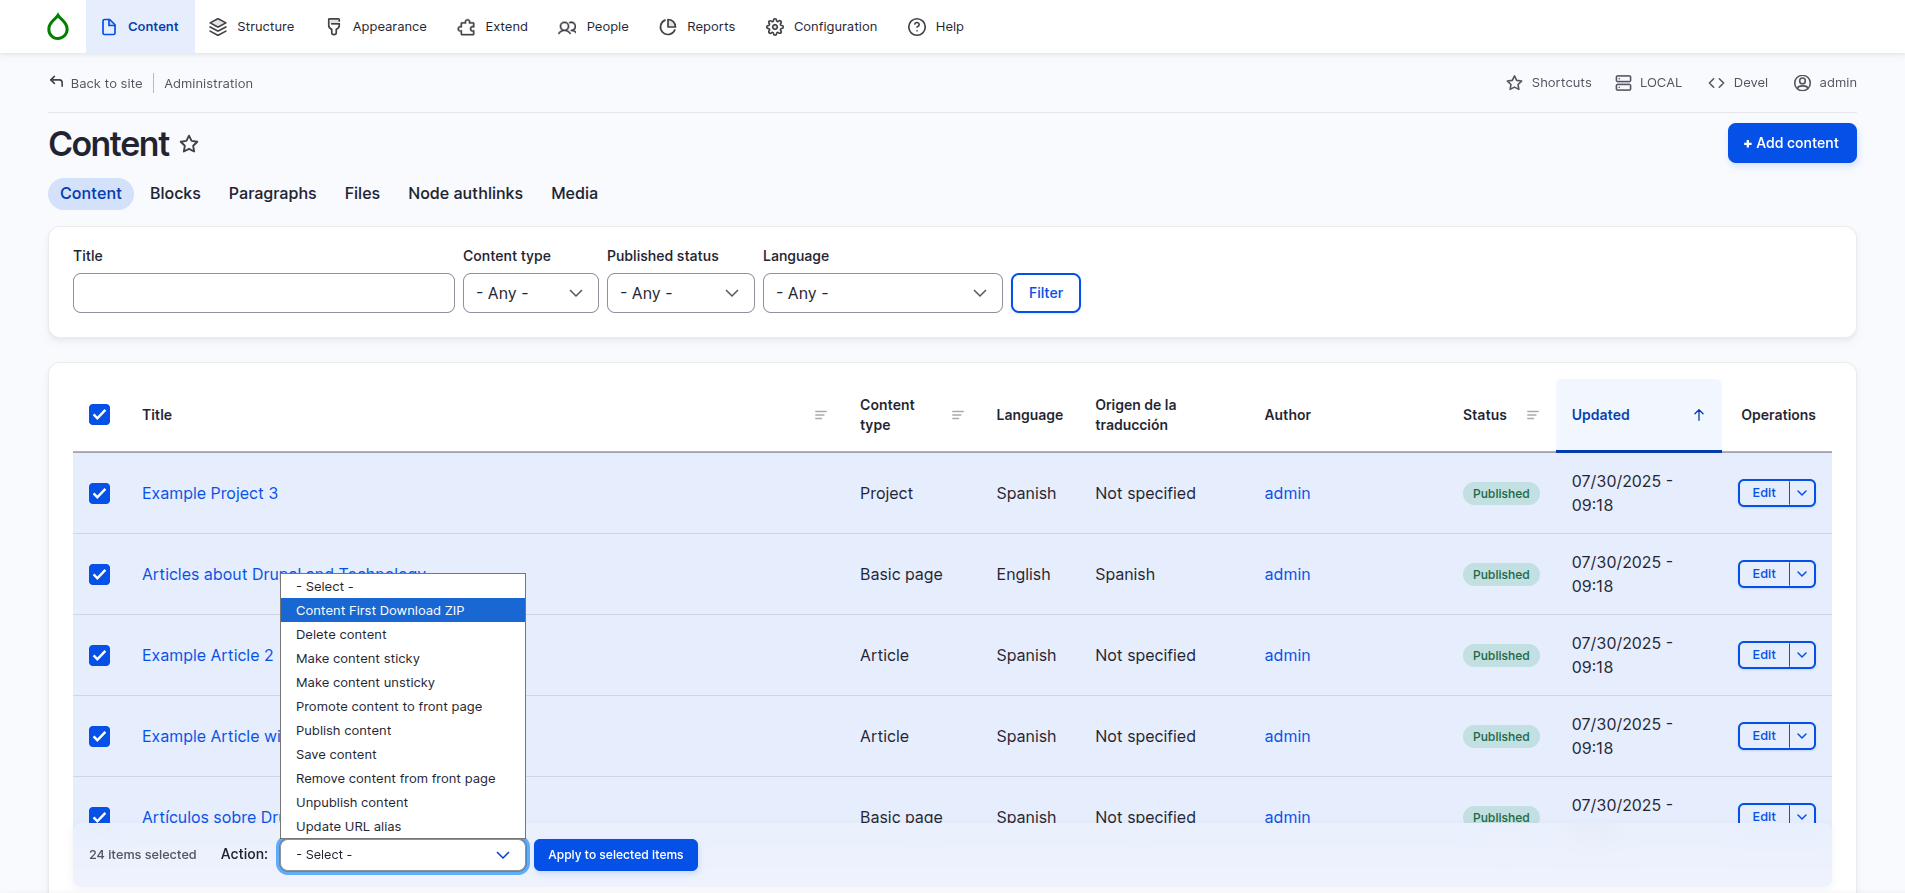
Task: Expand the Published status filter dropdown
Action: point(680,293)
